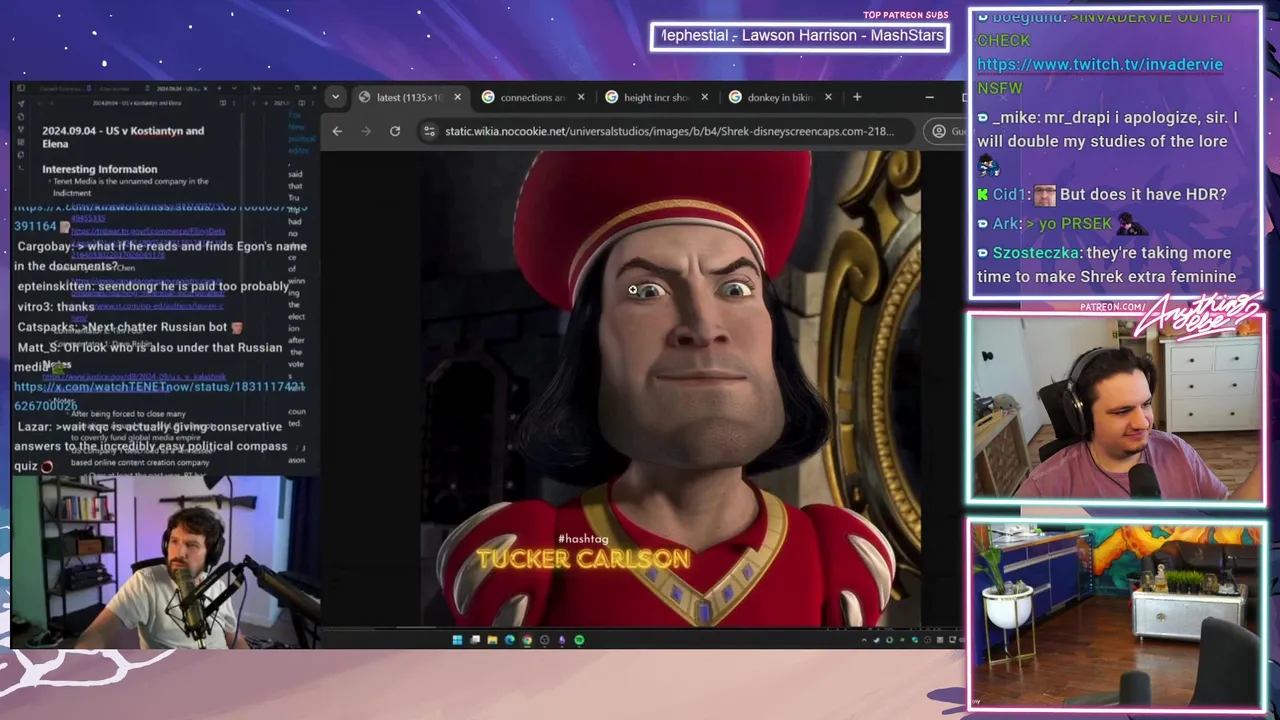Viewport: 1280px width, 720px height.
Task: Open a new browser tab with plus button
Action: pos(857,97)
